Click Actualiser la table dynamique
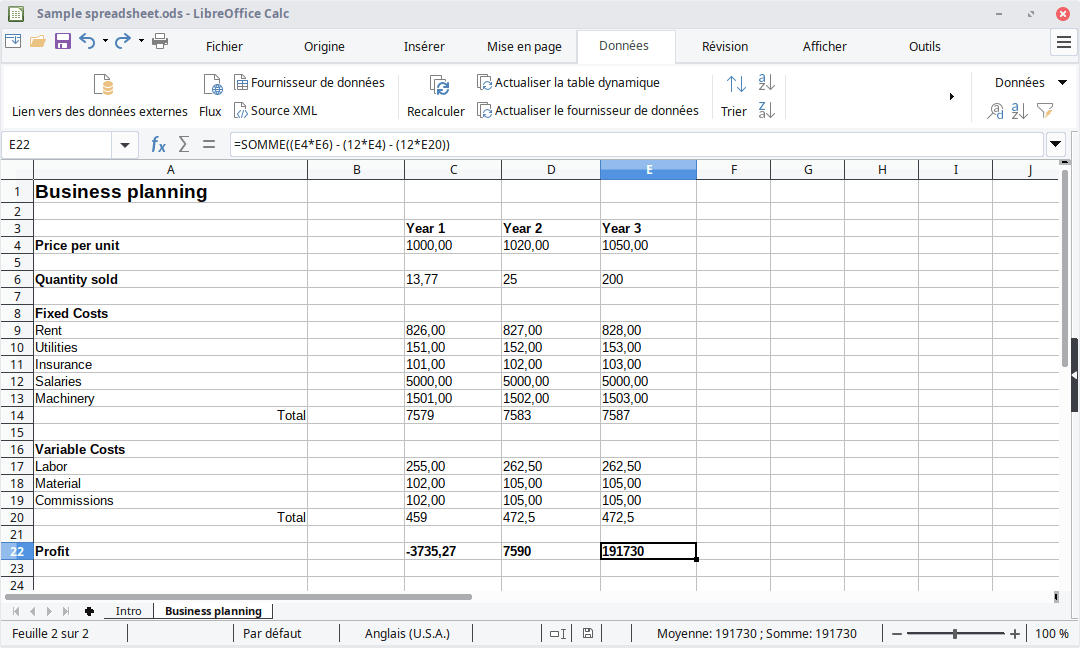Image resolution: width=1080 pixels, height=648 pixels. tap(568, 83)
